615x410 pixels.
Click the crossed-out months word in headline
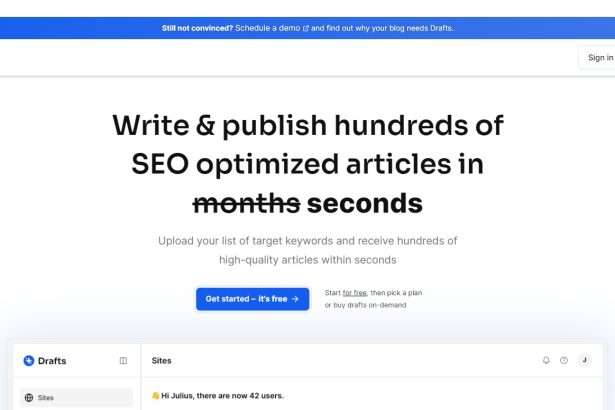point(247,204)
